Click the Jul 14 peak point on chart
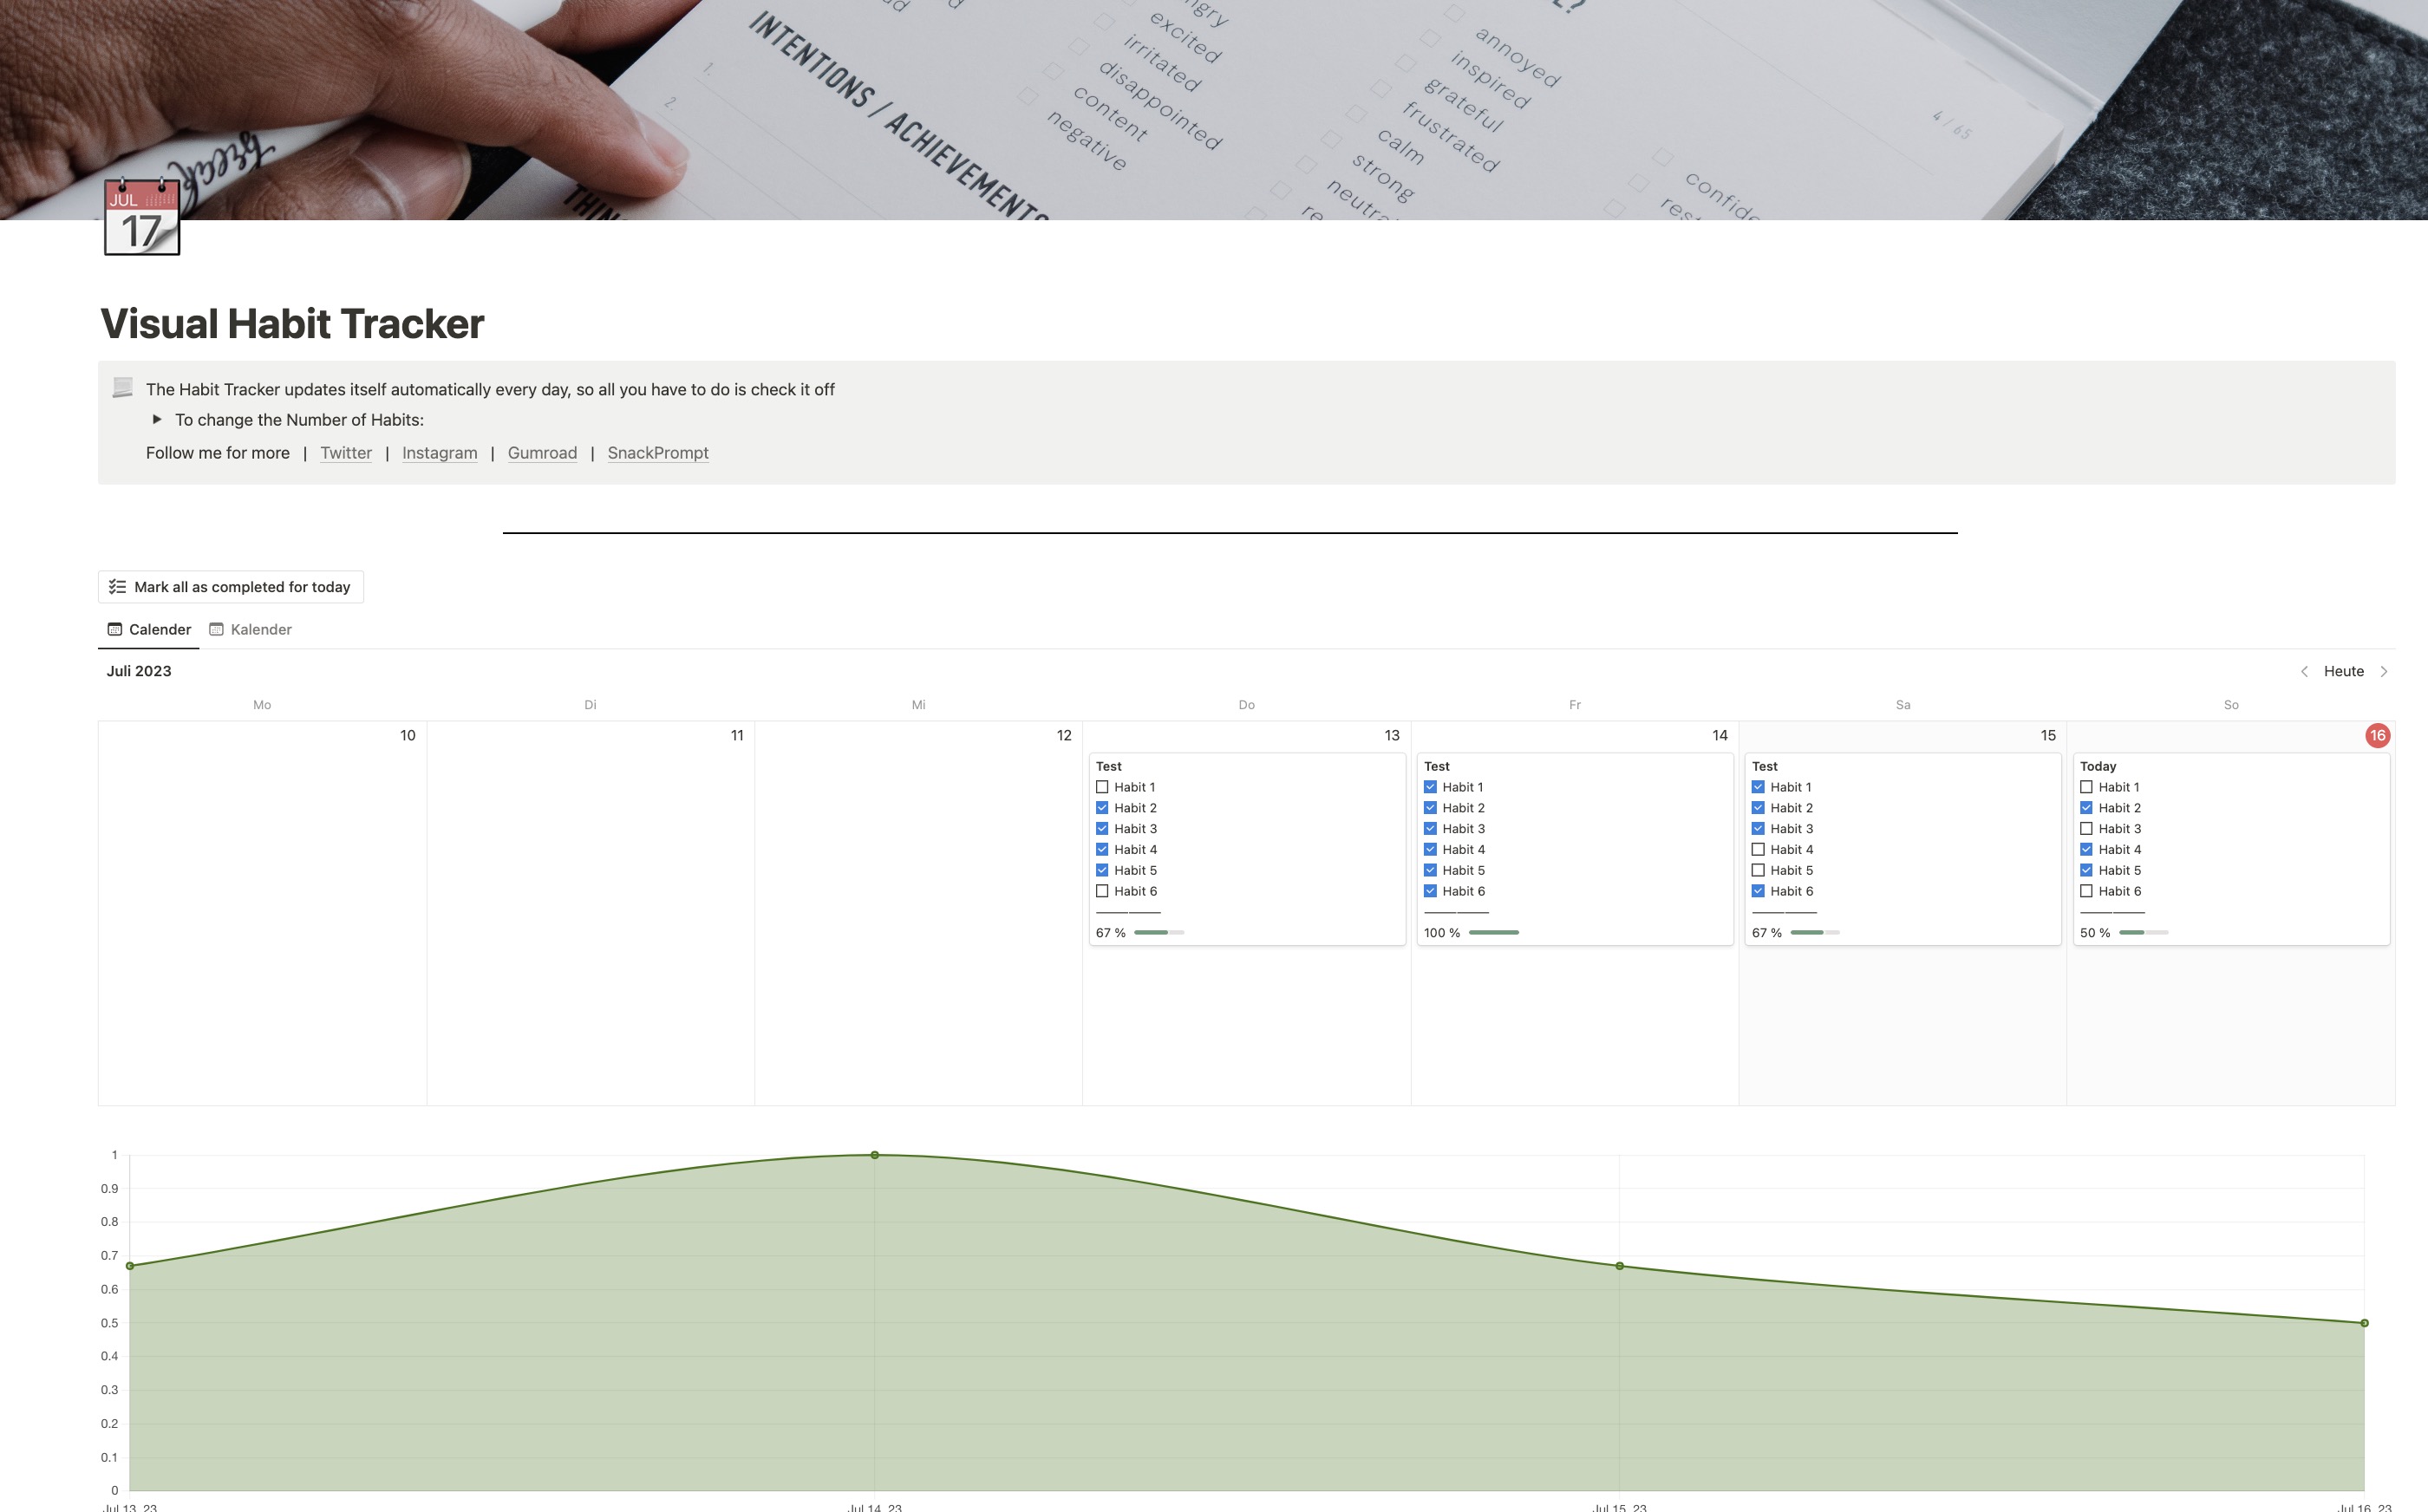Image resolution: width=2428 pixels, height=1512 pixels. point(875,1155)
